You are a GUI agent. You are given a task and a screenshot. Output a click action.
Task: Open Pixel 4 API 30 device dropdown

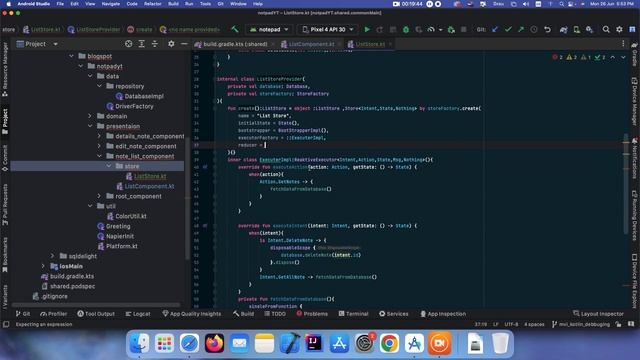pos(328,29)
